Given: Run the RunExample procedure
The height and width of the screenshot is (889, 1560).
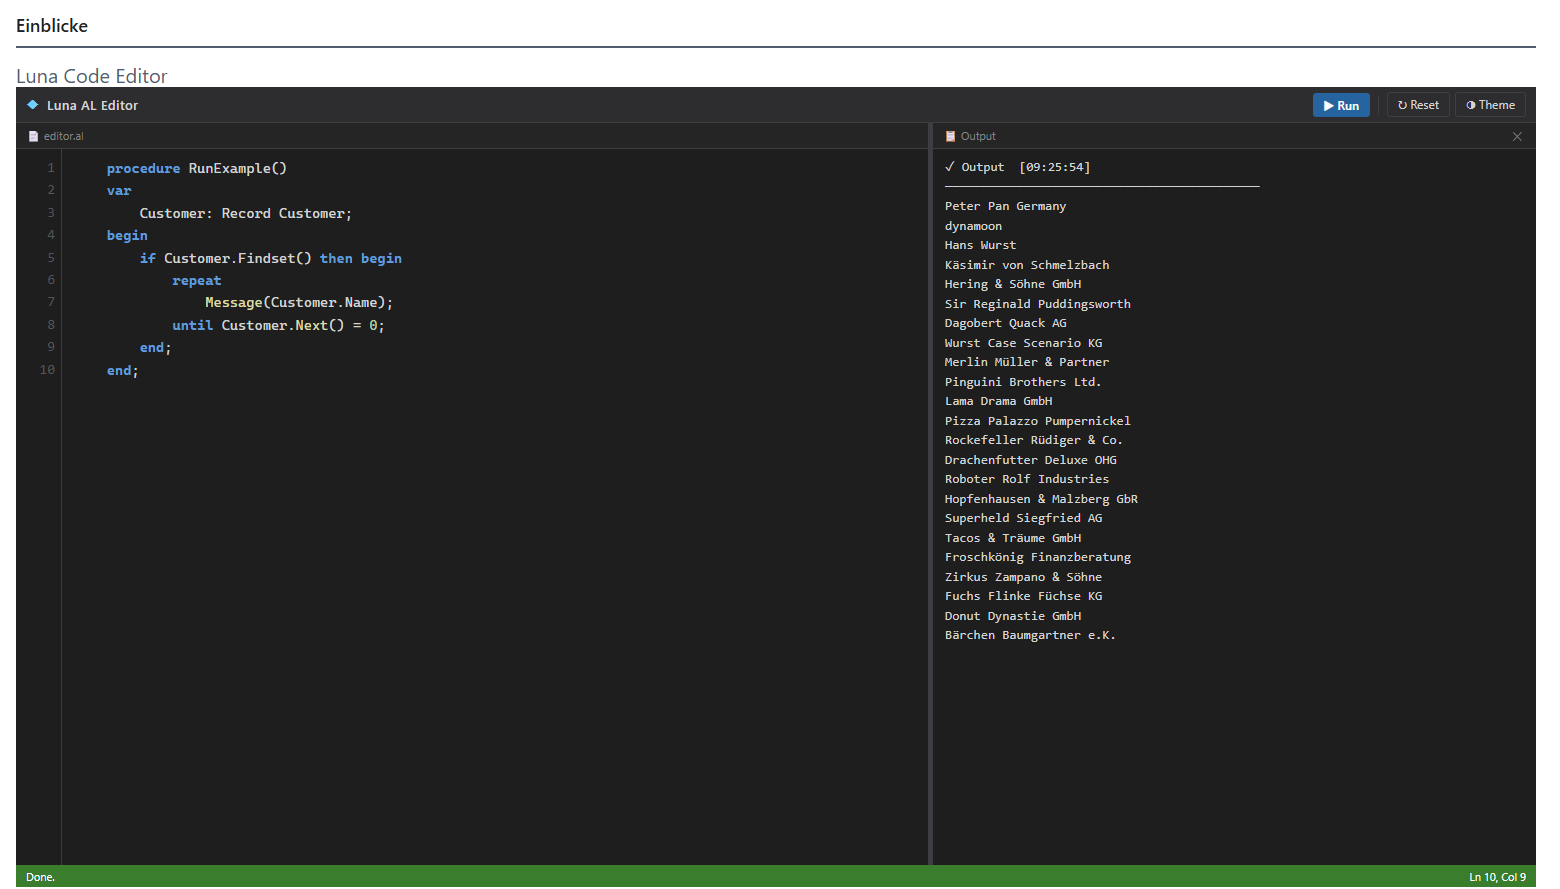Looking at the screenshot, I should coord(1340,104).
